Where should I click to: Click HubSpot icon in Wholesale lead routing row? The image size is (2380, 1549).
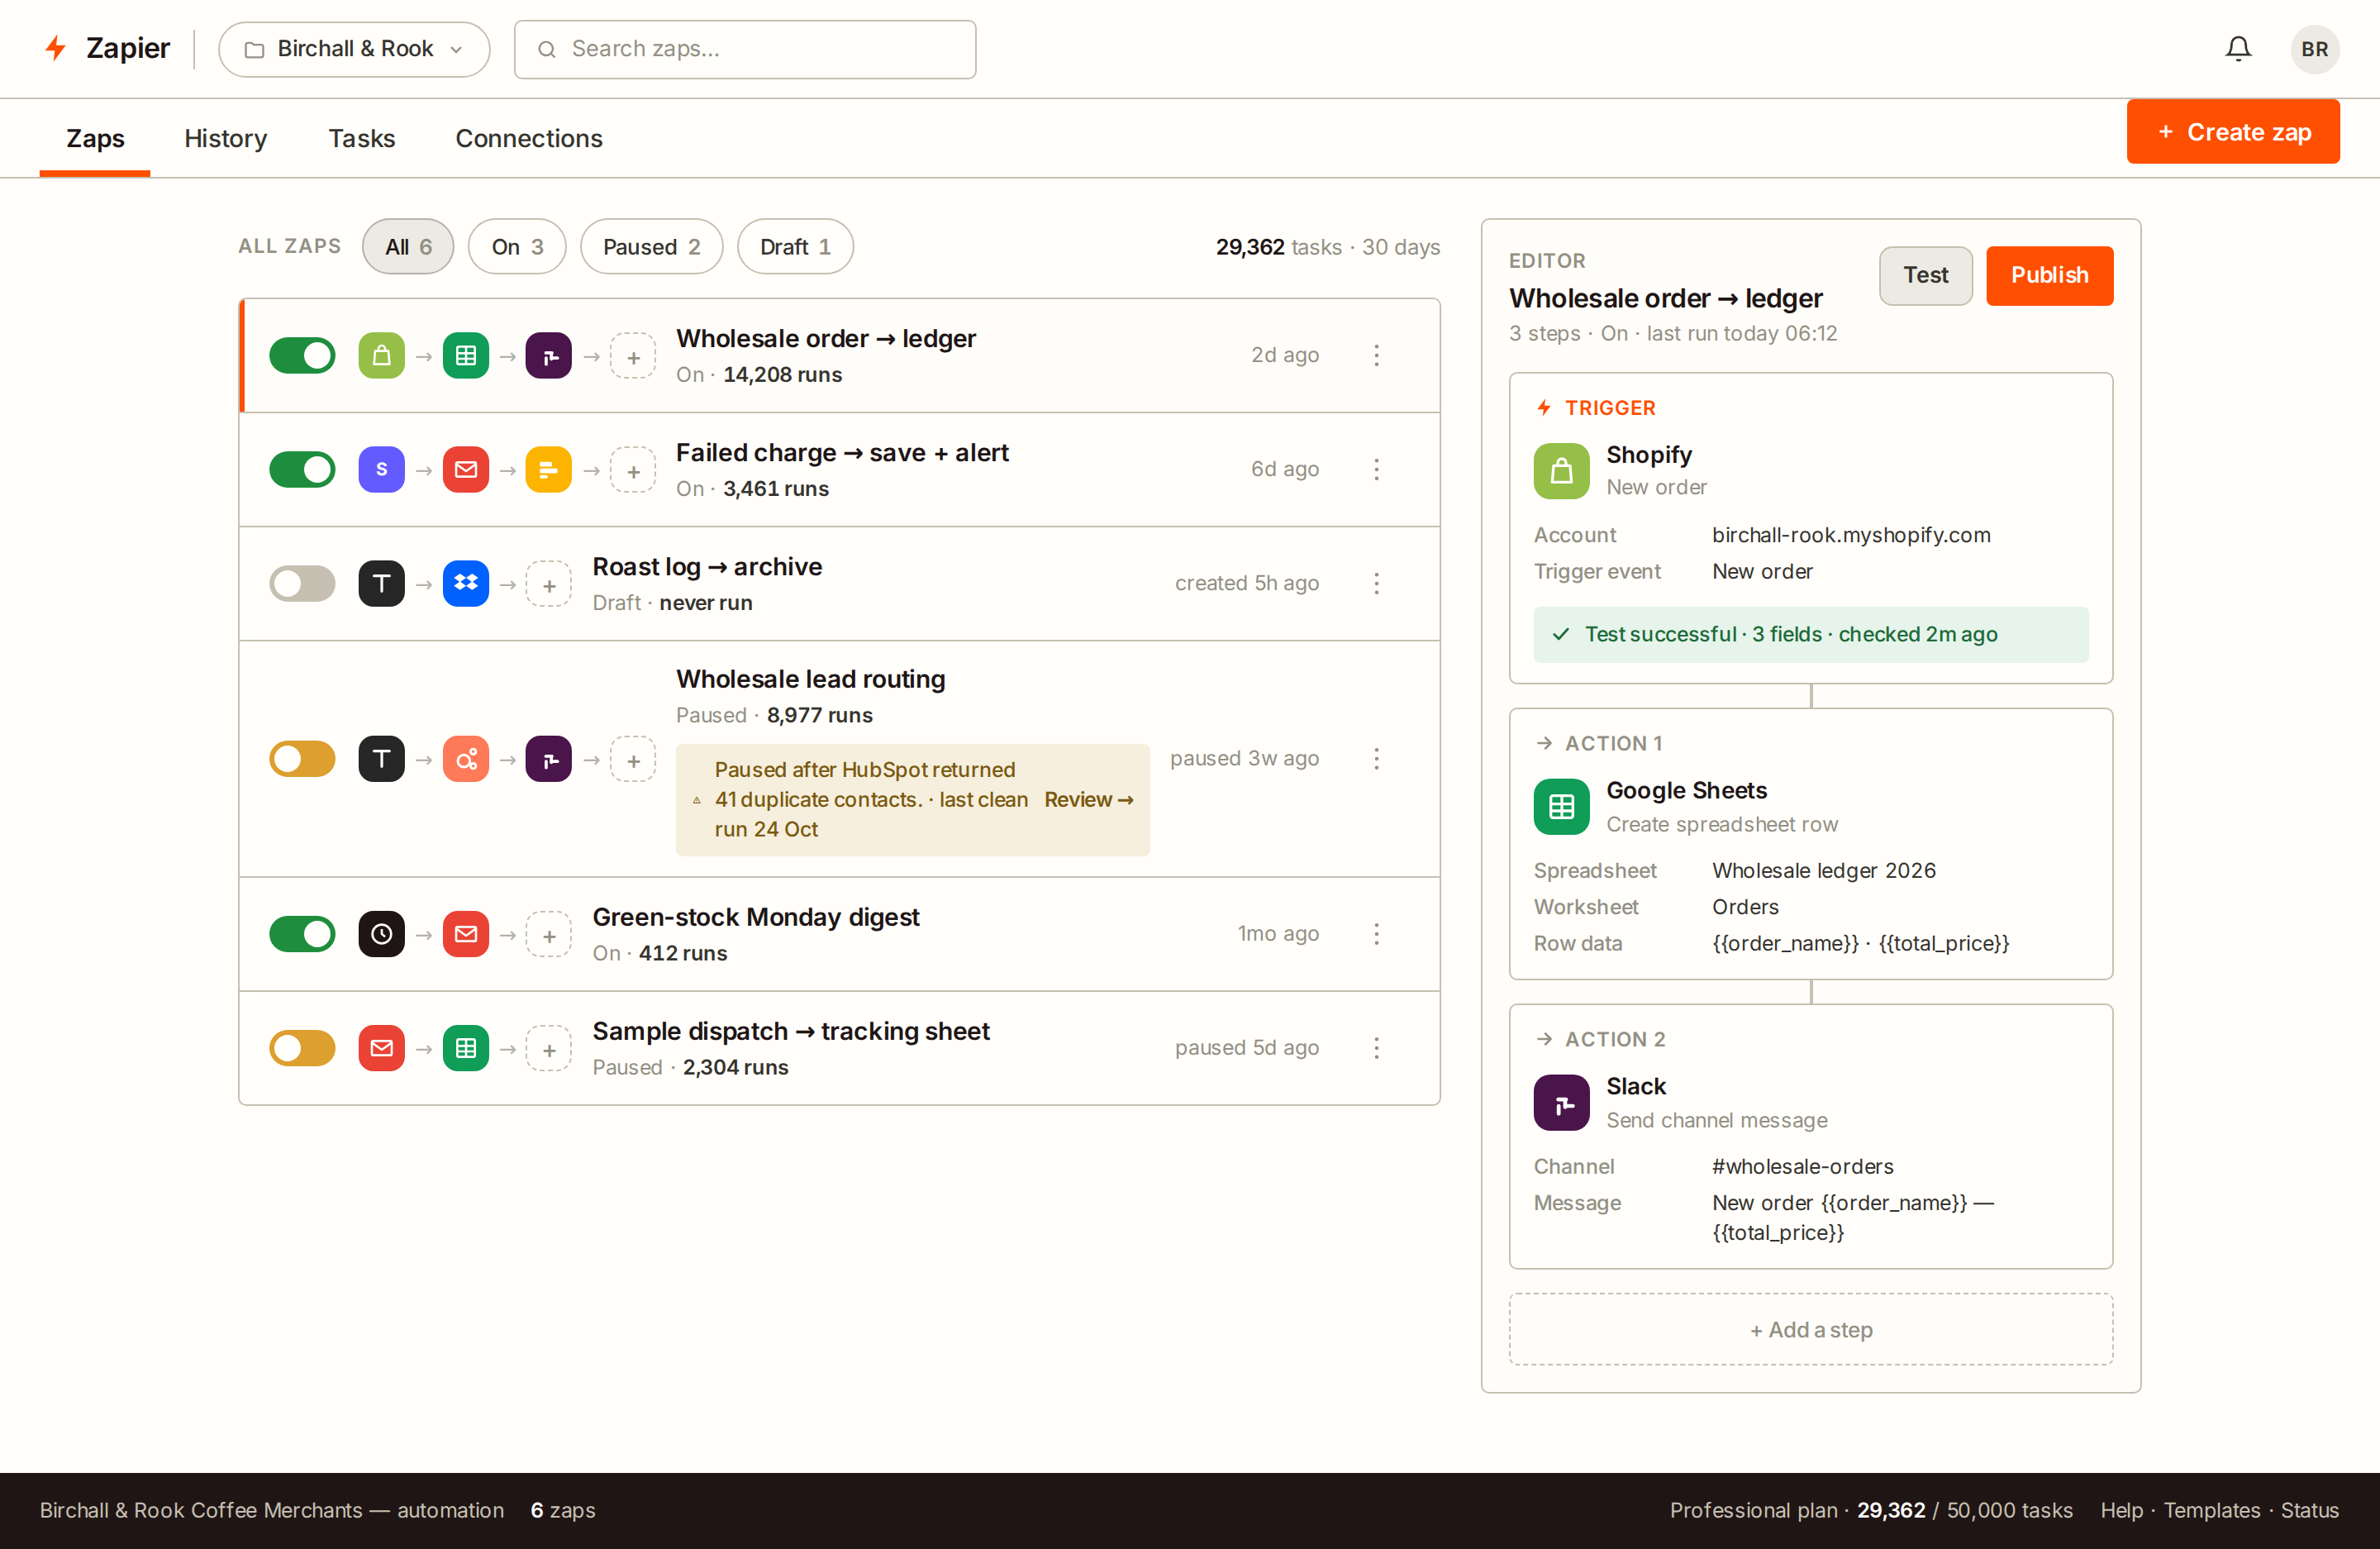pos(465,759)
